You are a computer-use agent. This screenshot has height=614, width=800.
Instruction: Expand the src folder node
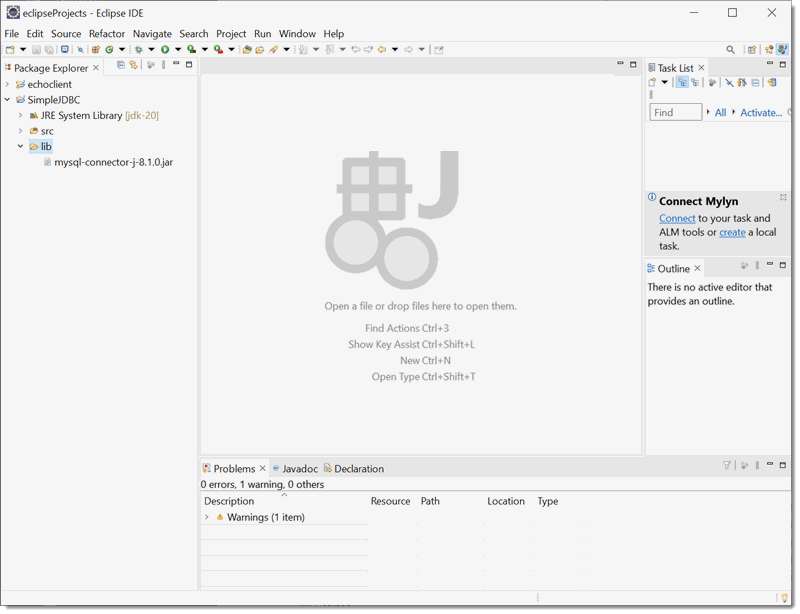coord(20,131)
